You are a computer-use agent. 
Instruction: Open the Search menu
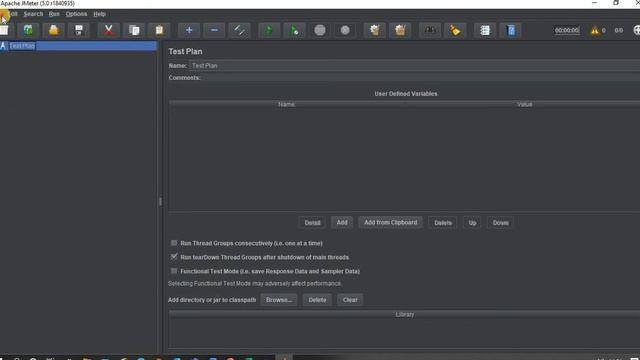pos(33,14)
